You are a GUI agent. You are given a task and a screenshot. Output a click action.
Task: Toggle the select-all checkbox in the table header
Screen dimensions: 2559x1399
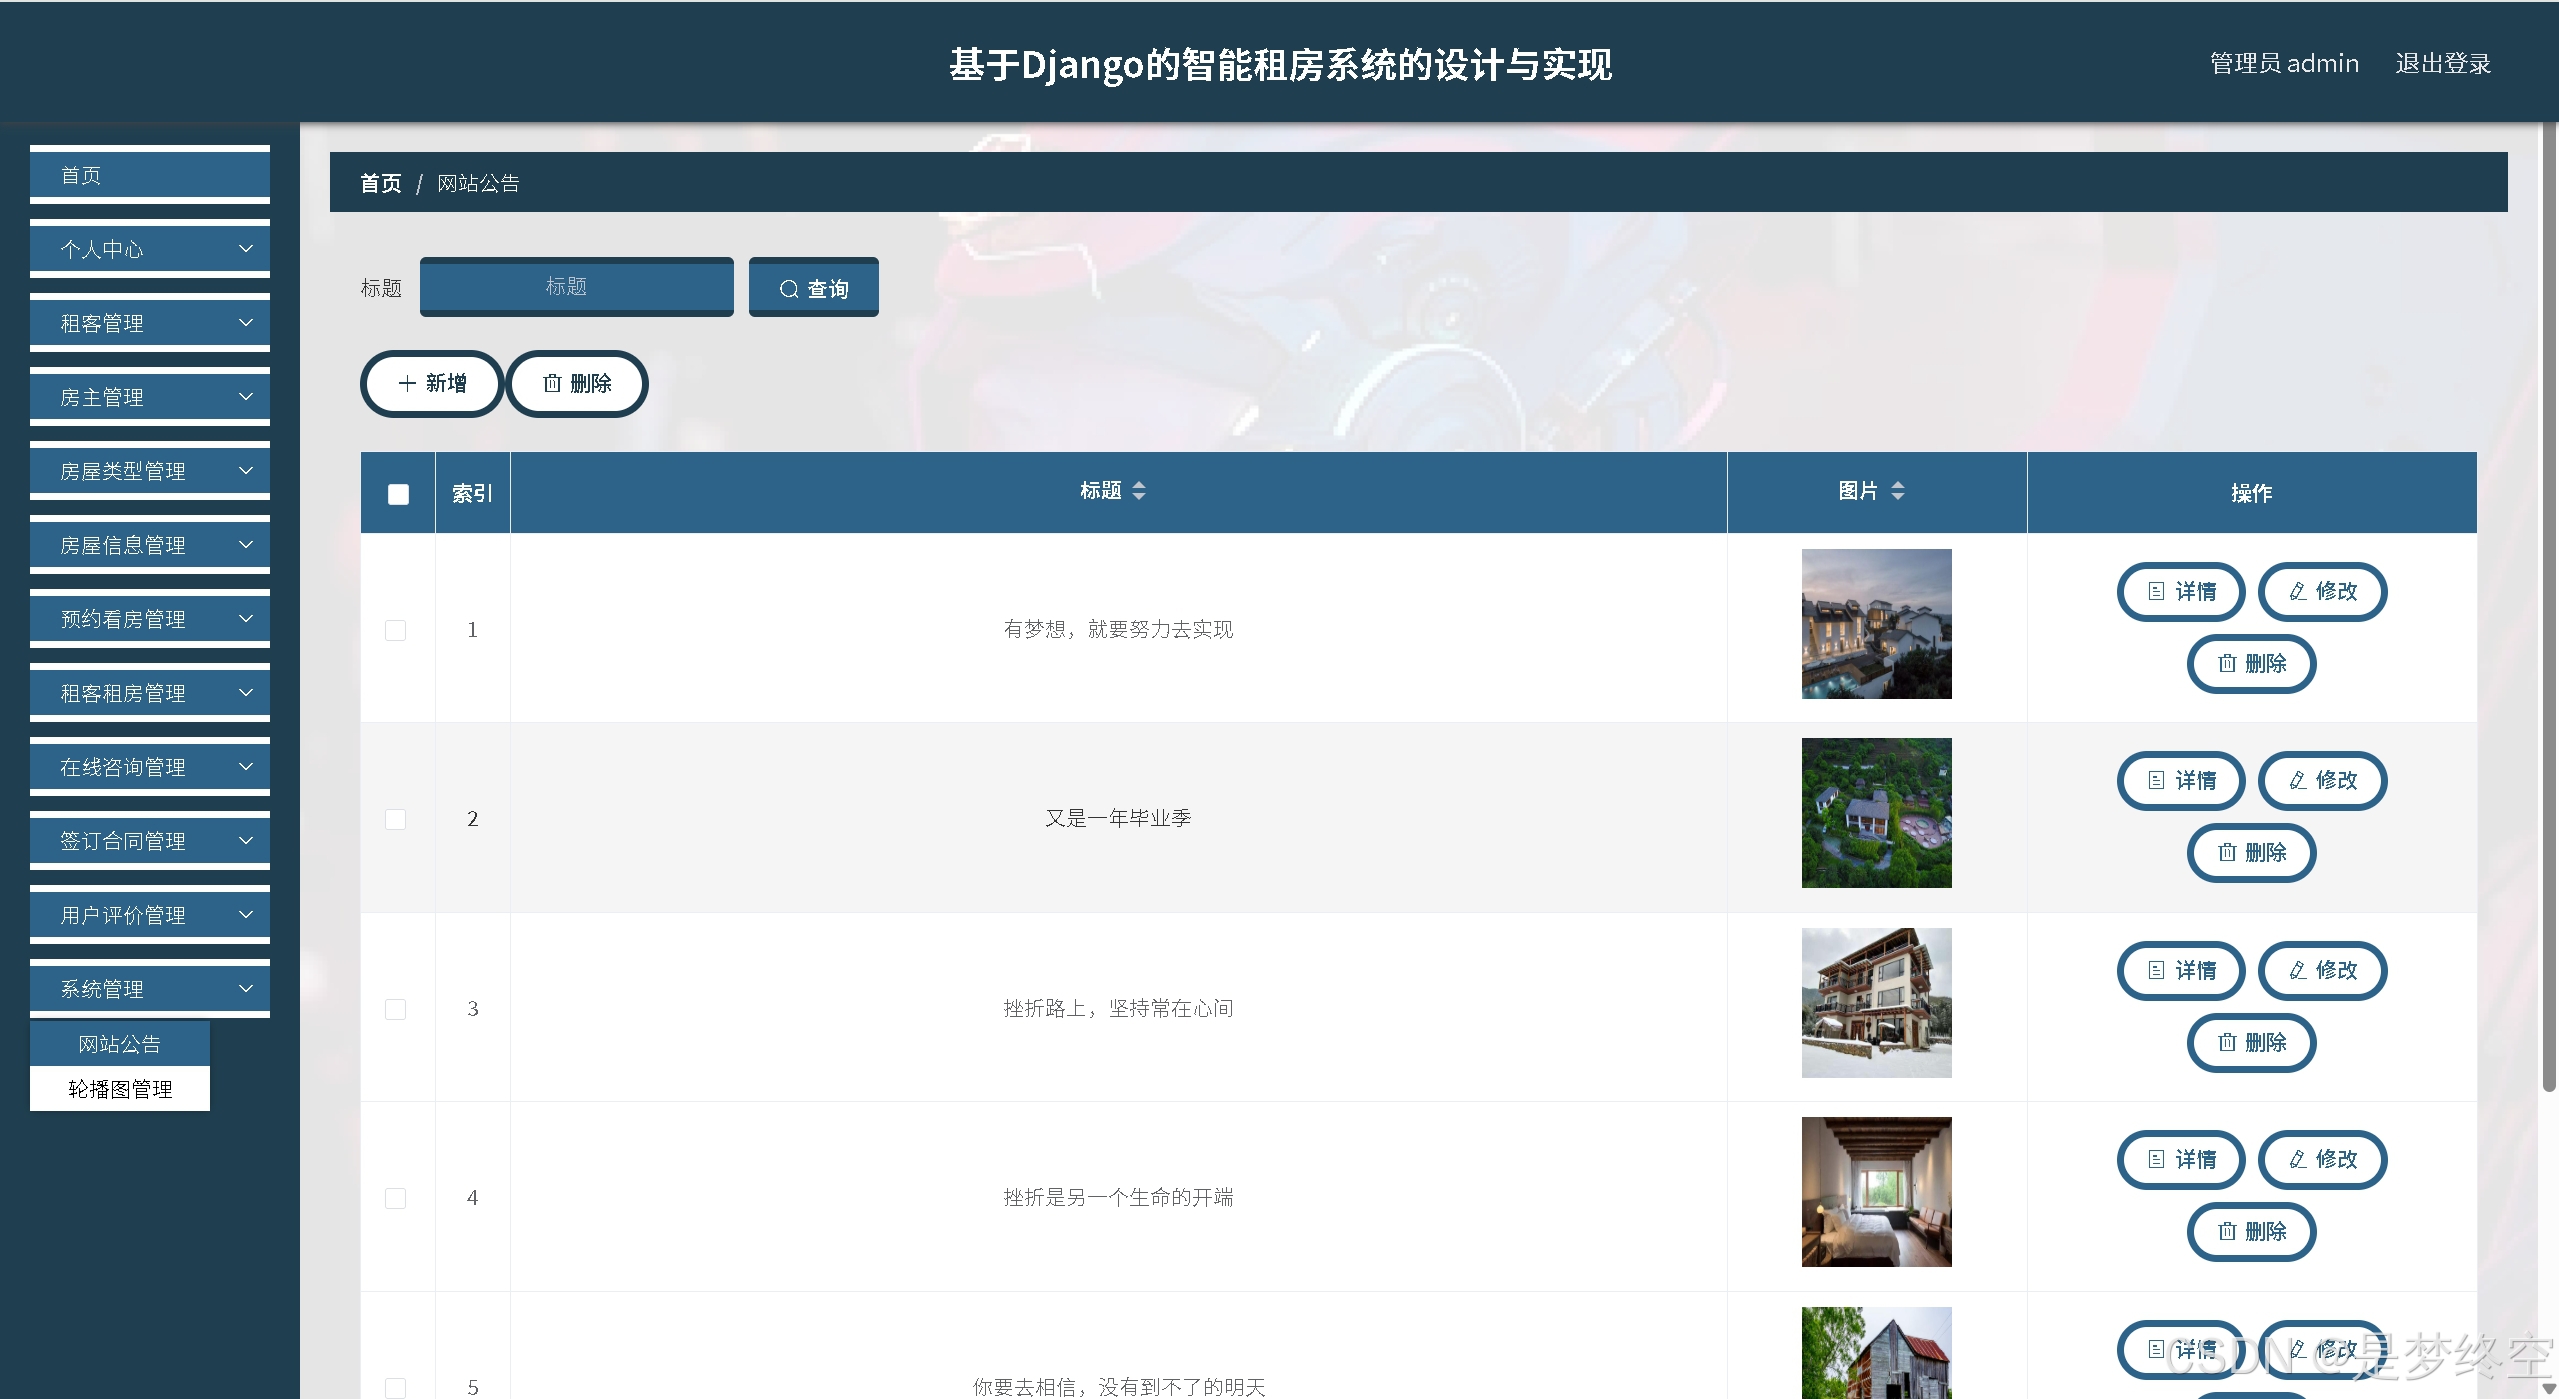pyautogui.click(x=398, y=494)
